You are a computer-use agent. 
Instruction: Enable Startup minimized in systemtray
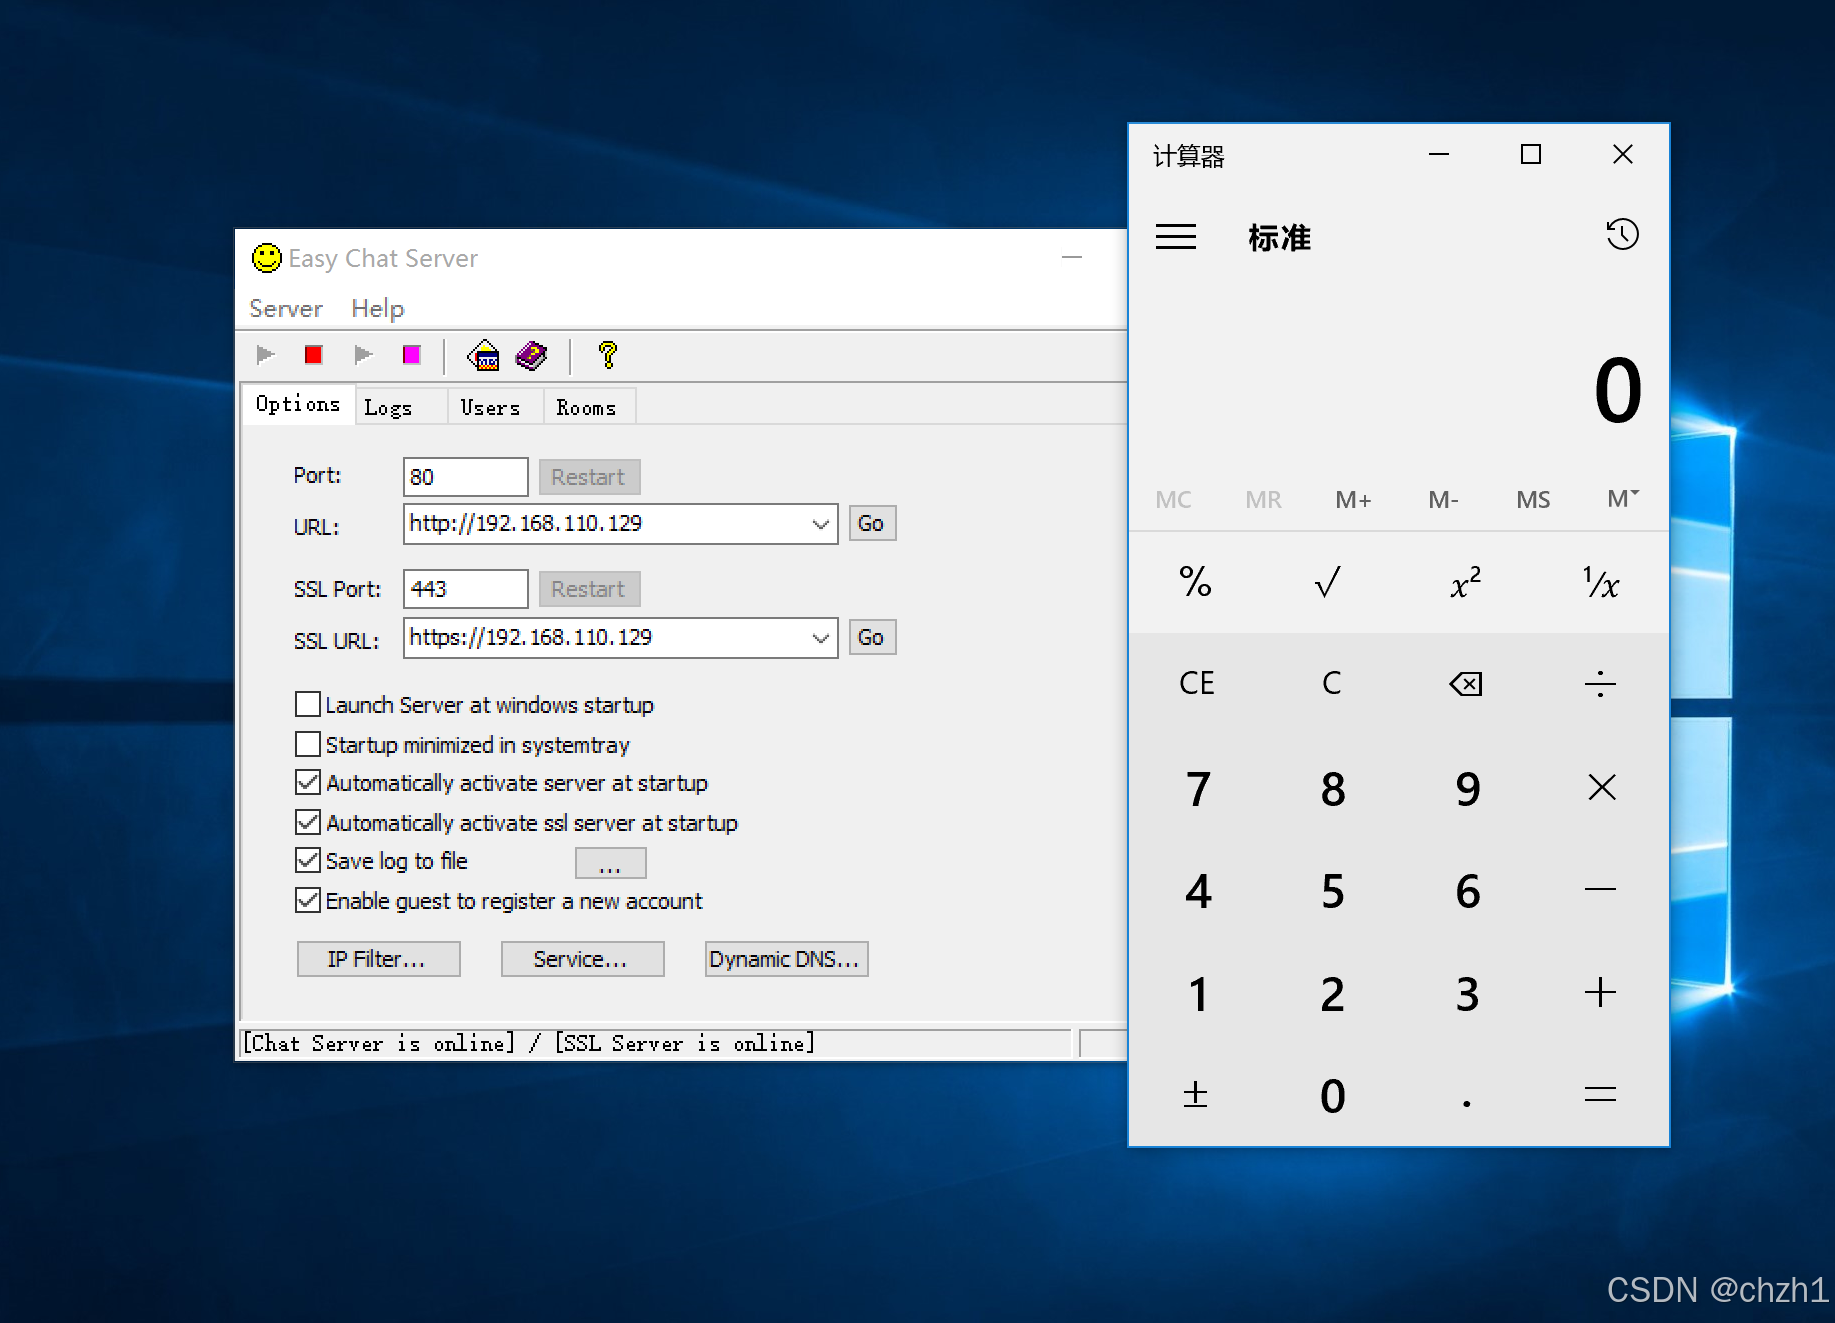(x=308, y=745)
